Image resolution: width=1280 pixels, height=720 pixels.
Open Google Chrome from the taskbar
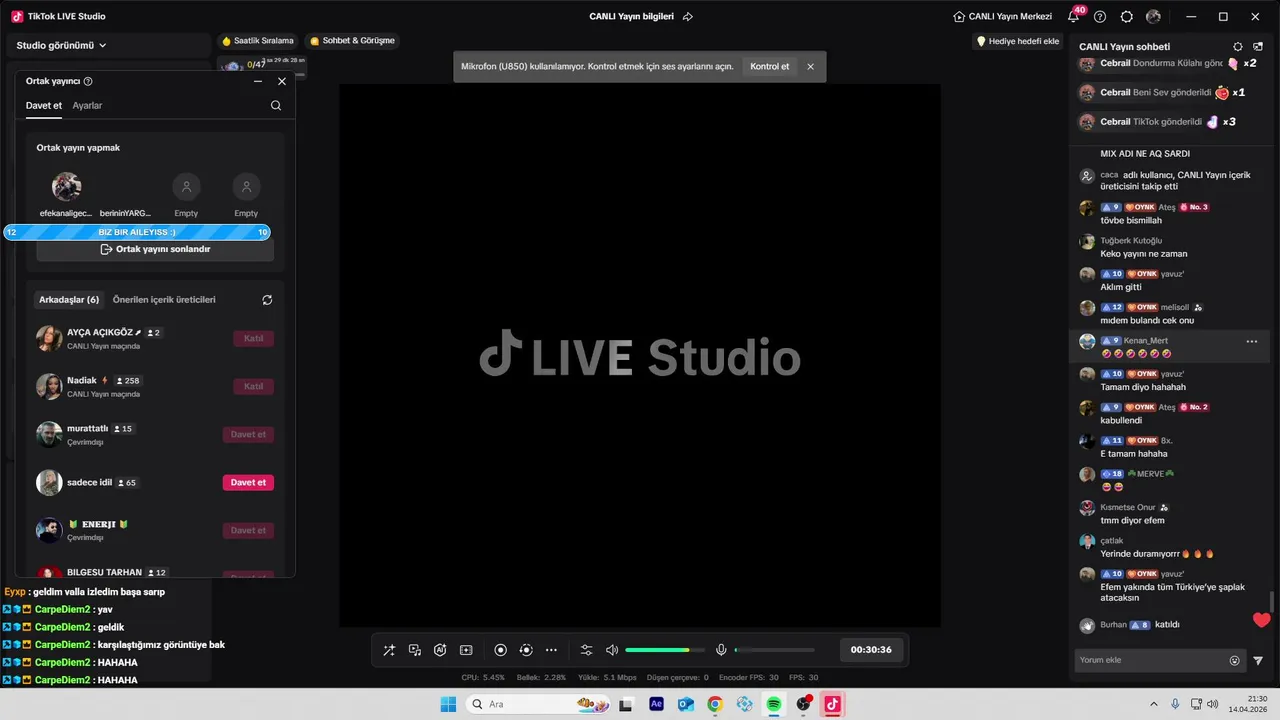[x=715, y=704]
